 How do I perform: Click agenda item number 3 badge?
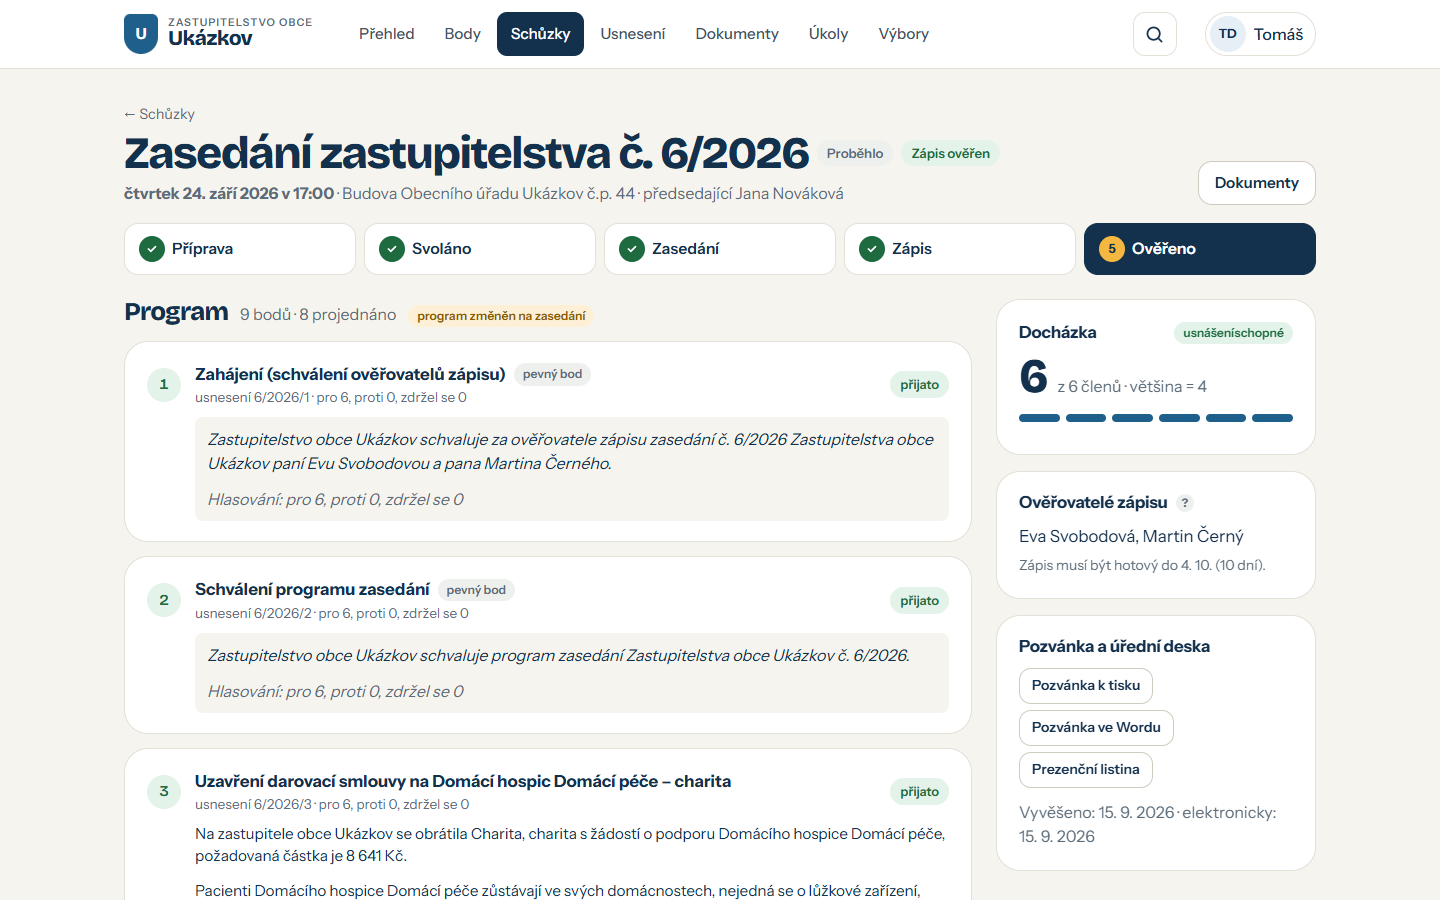pos(164,791)
